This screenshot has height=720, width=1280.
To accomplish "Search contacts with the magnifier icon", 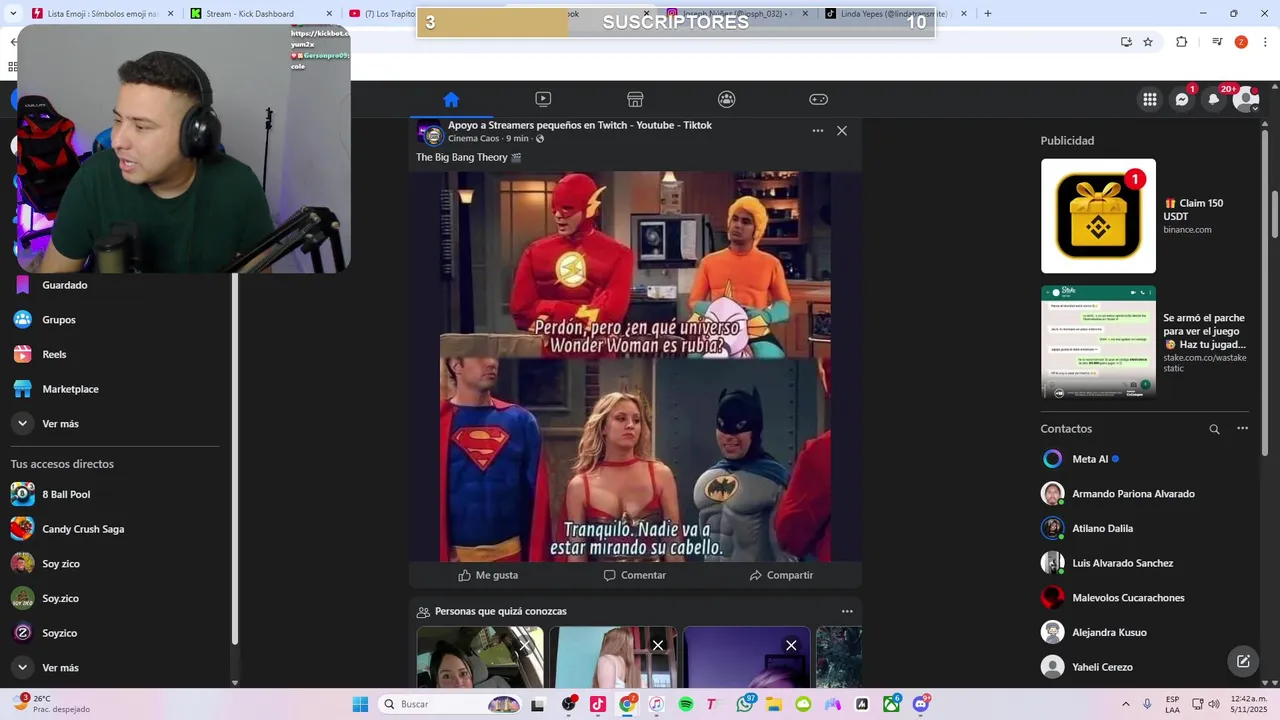I will (x=1214, y=429).
